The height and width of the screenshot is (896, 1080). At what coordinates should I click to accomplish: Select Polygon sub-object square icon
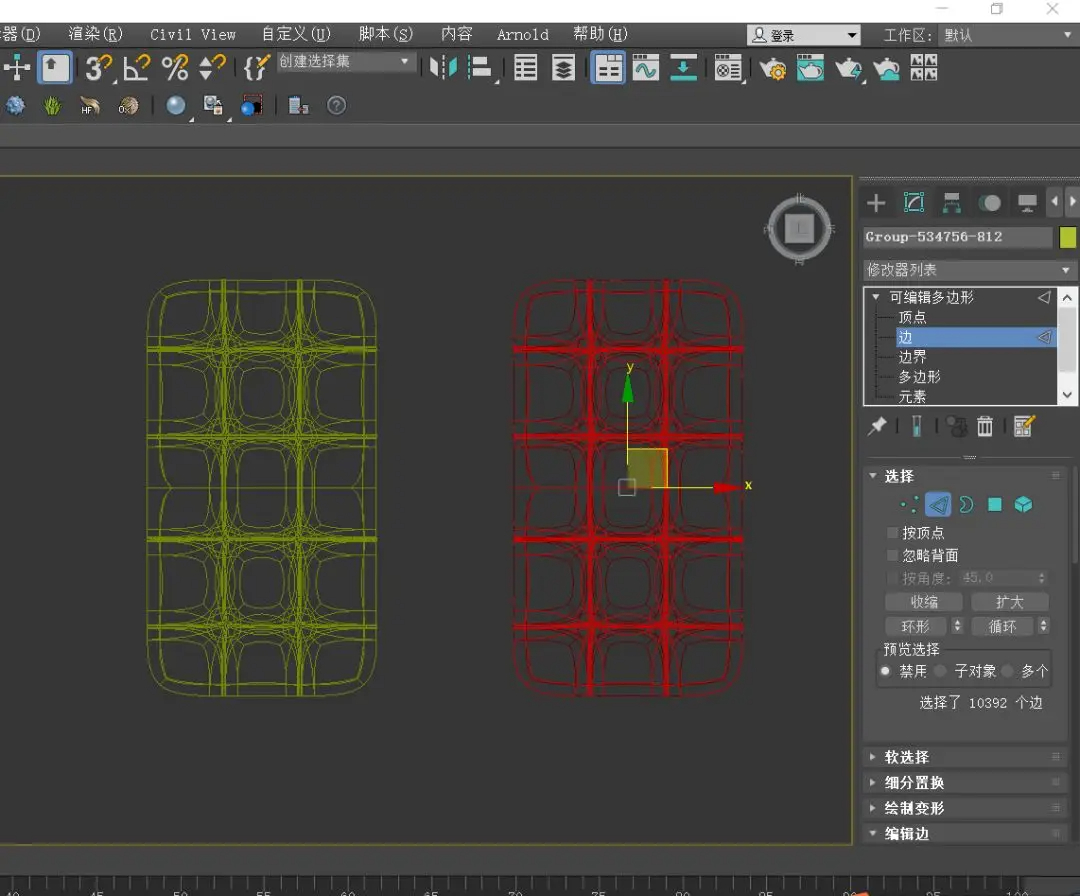(x=994, y=505)
